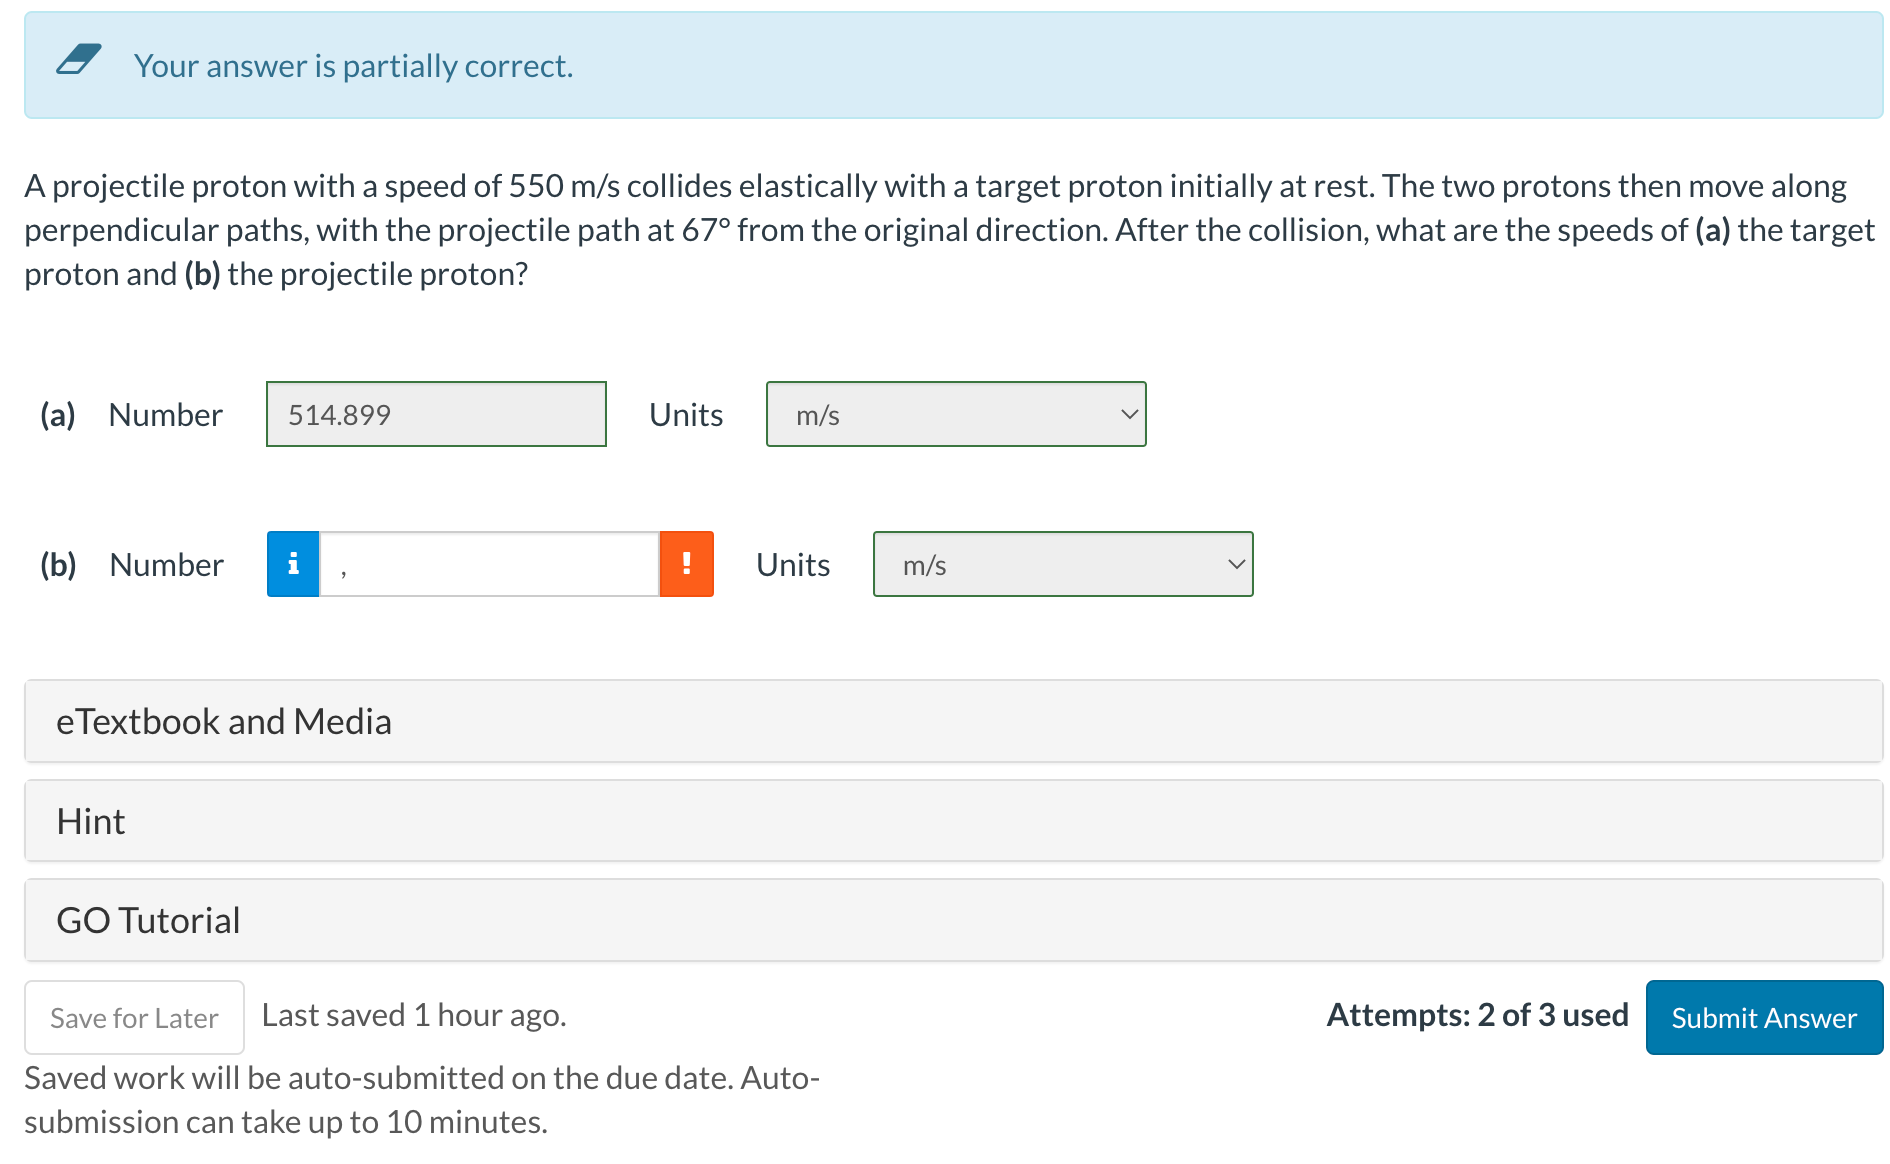Click the 'Last saved 1 hour ago' text
This screenshot has width=1890, height=1164.
click(x=414, y=1015)
